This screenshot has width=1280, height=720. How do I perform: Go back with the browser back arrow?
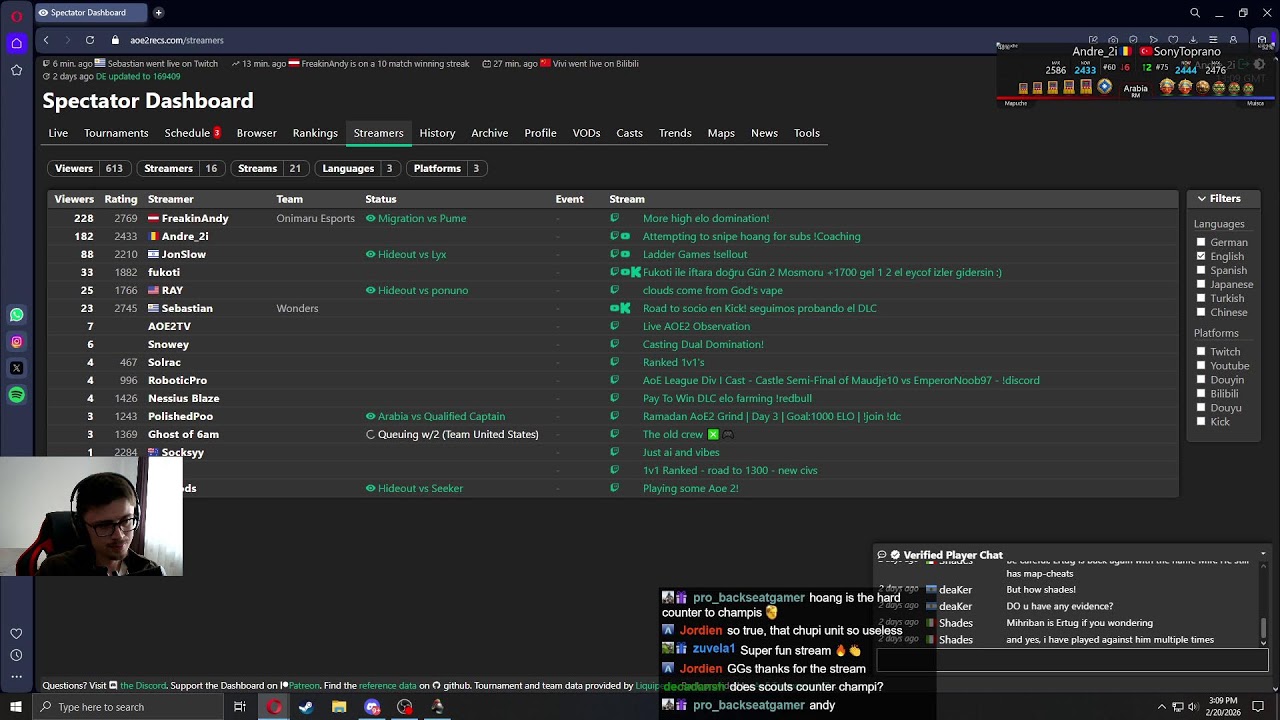pos(46,40)
